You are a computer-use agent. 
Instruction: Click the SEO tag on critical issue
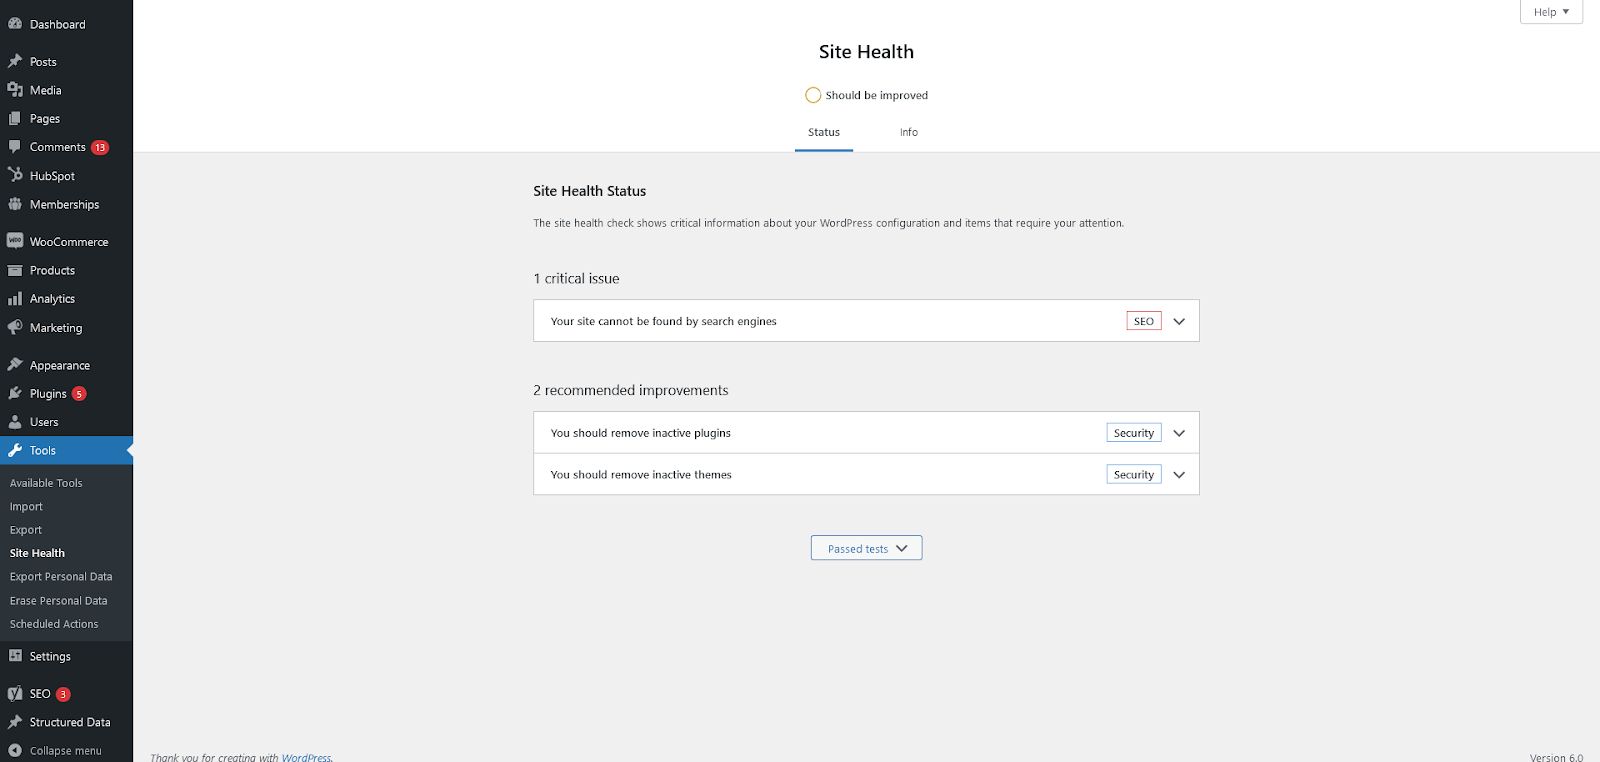click(x=1144, y=321)
